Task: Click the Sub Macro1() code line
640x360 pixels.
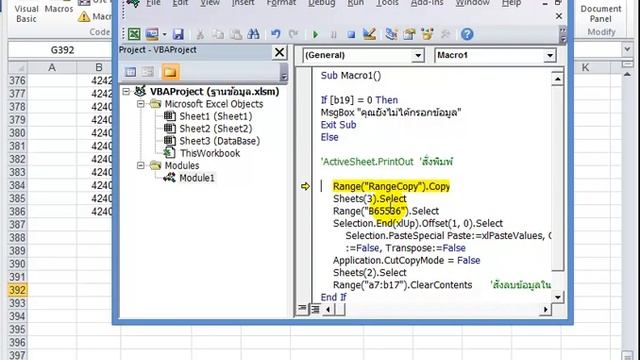Action: point(351,76)
